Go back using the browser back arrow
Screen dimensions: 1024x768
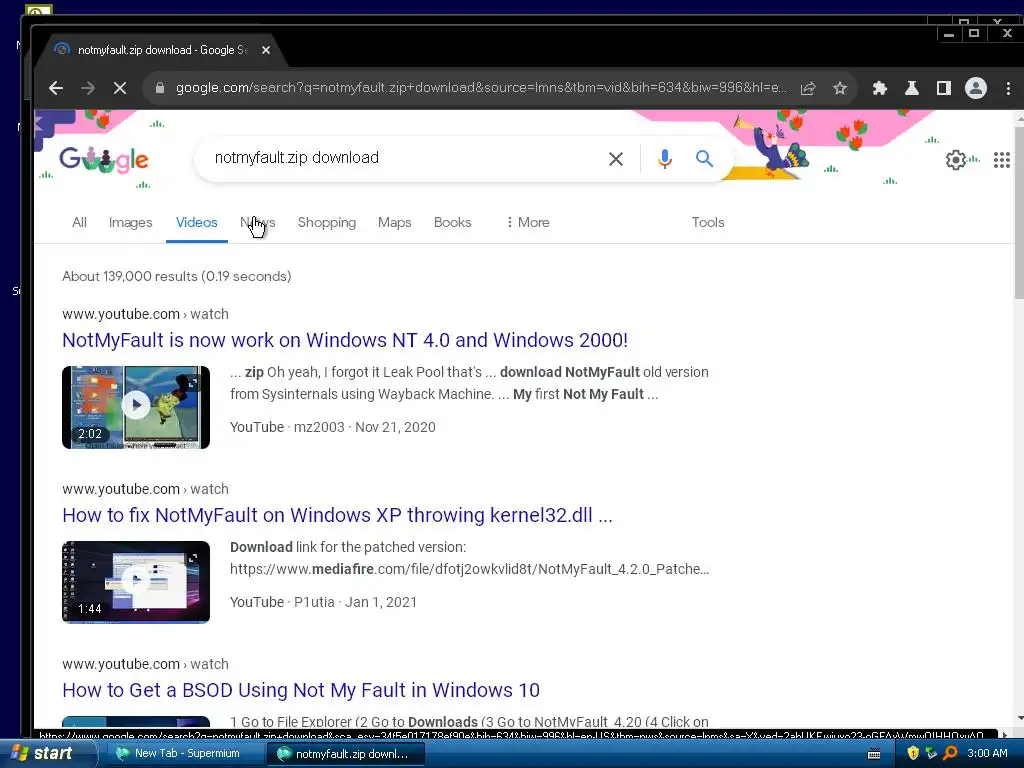[x=56, y=88]
